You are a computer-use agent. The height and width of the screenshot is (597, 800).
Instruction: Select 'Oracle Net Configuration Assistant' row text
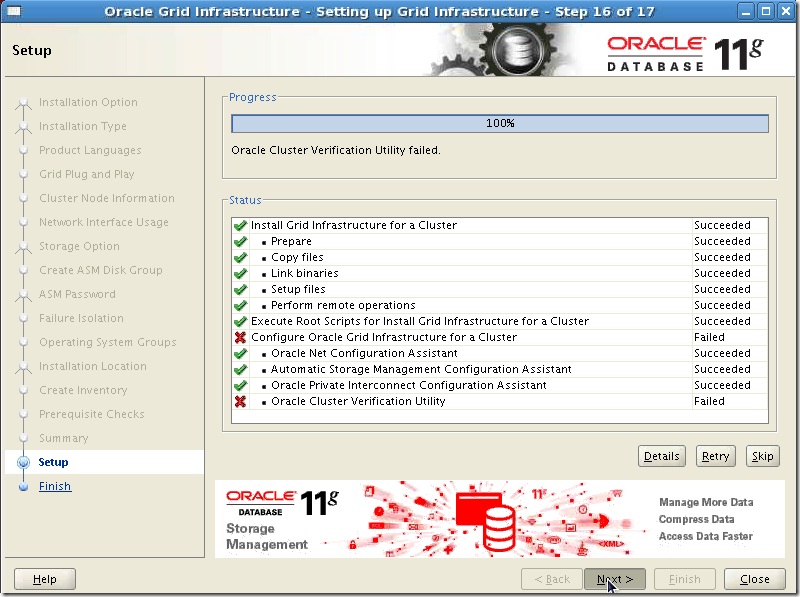(x=364, y=353)
